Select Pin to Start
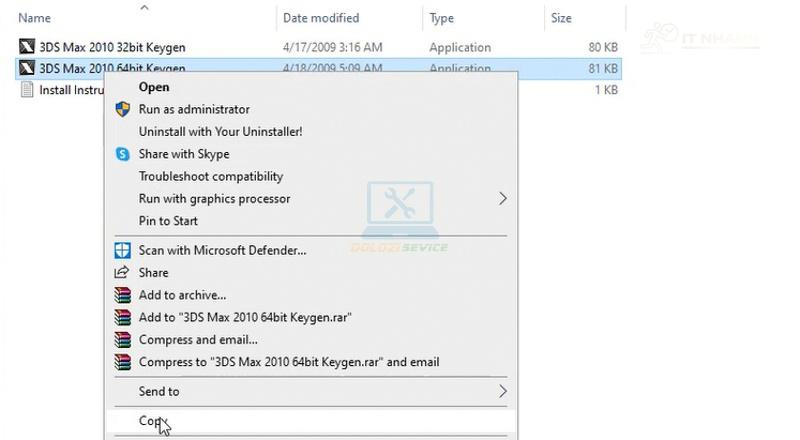This screenshot has width=800, height=440. (x=168, y=221)
